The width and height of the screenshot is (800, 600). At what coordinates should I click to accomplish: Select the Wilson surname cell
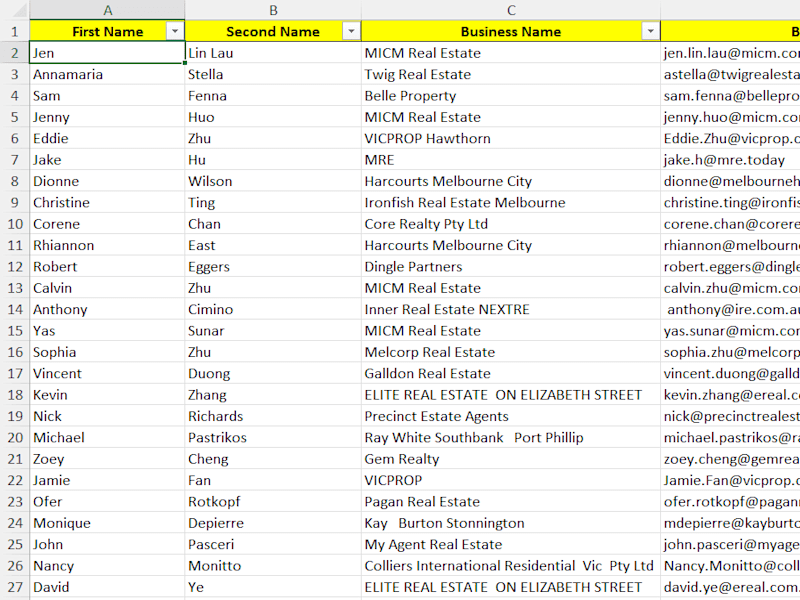coord(273,181)
